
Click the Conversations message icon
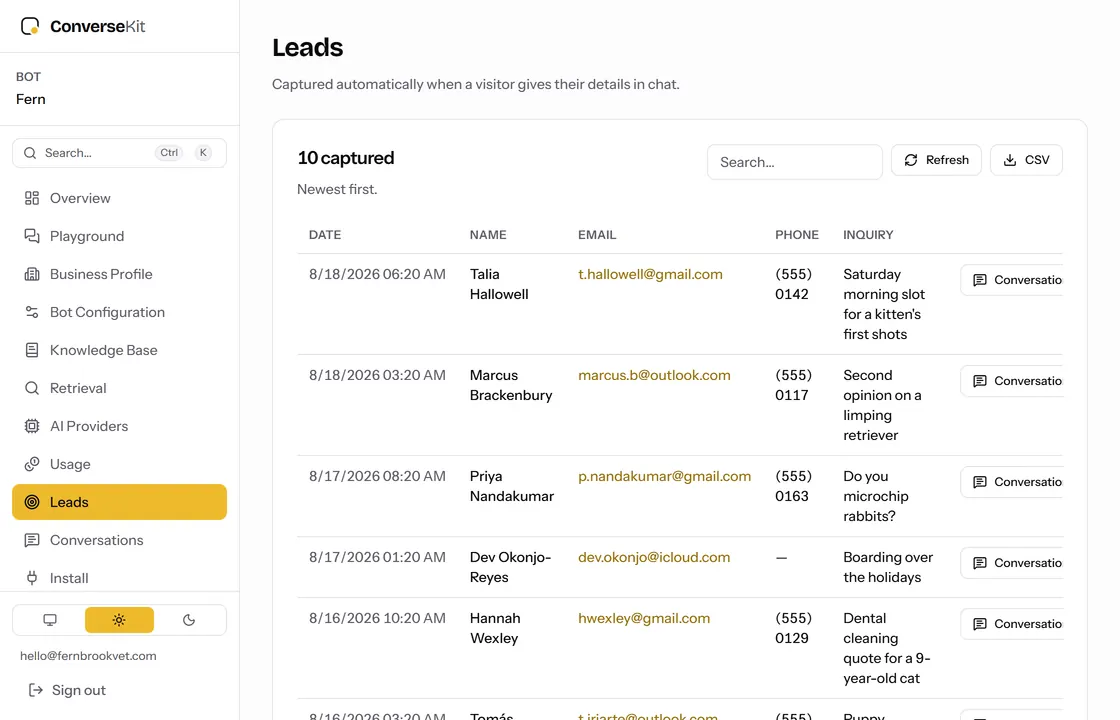(31, 540)
